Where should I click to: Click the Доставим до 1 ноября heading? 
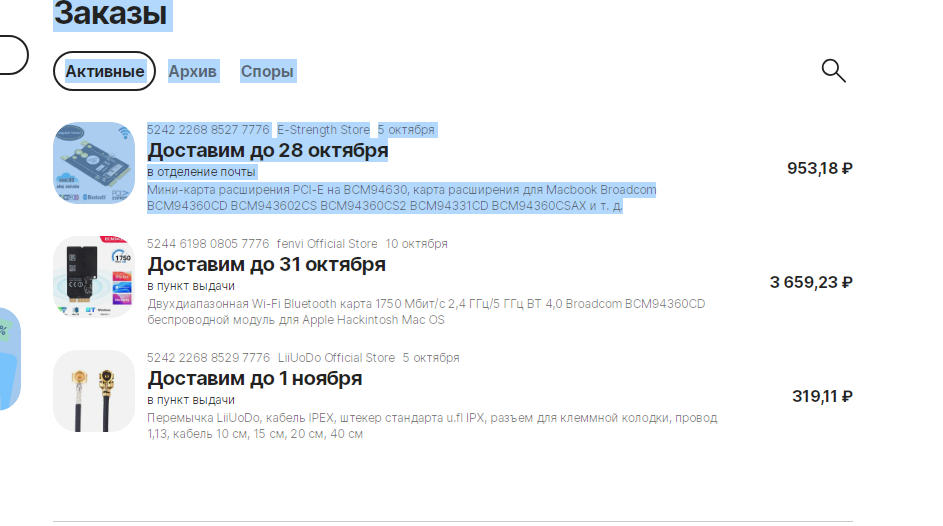(254, 378)
